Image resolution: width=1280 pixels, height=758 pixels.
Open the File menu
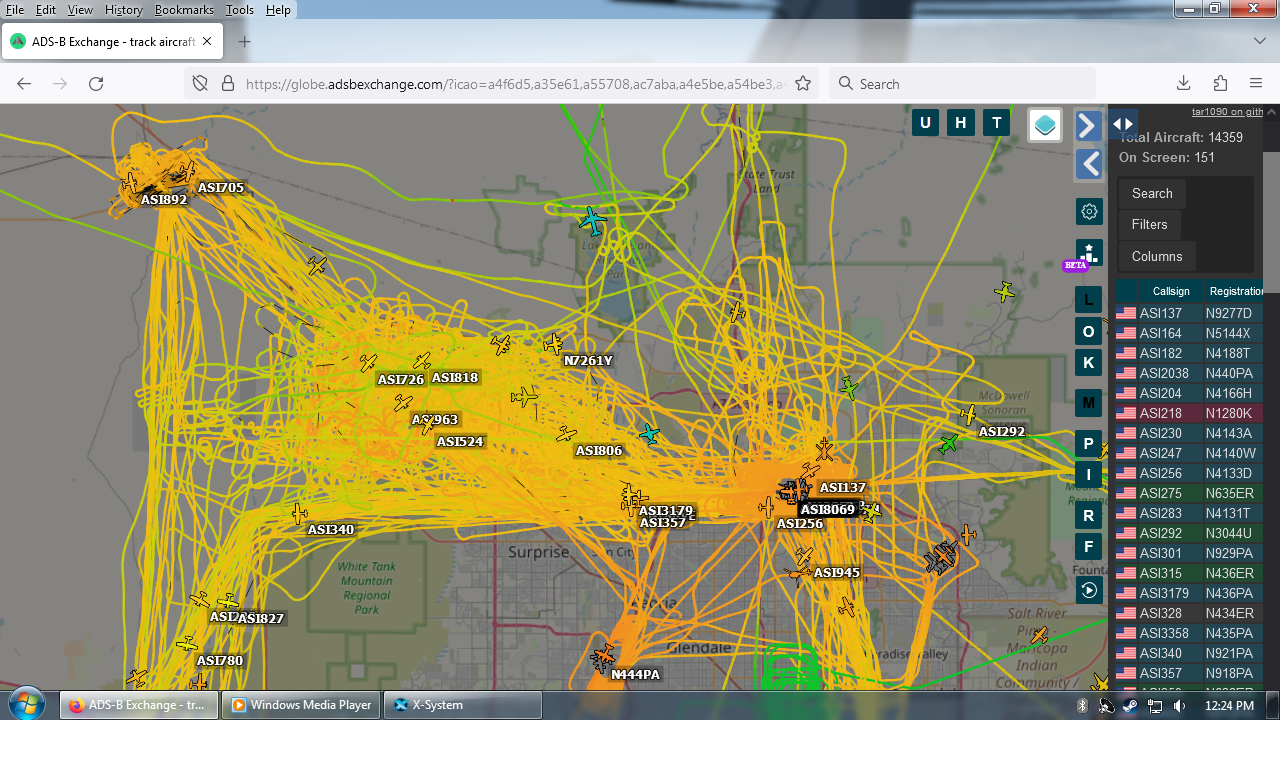pos(15,9)
